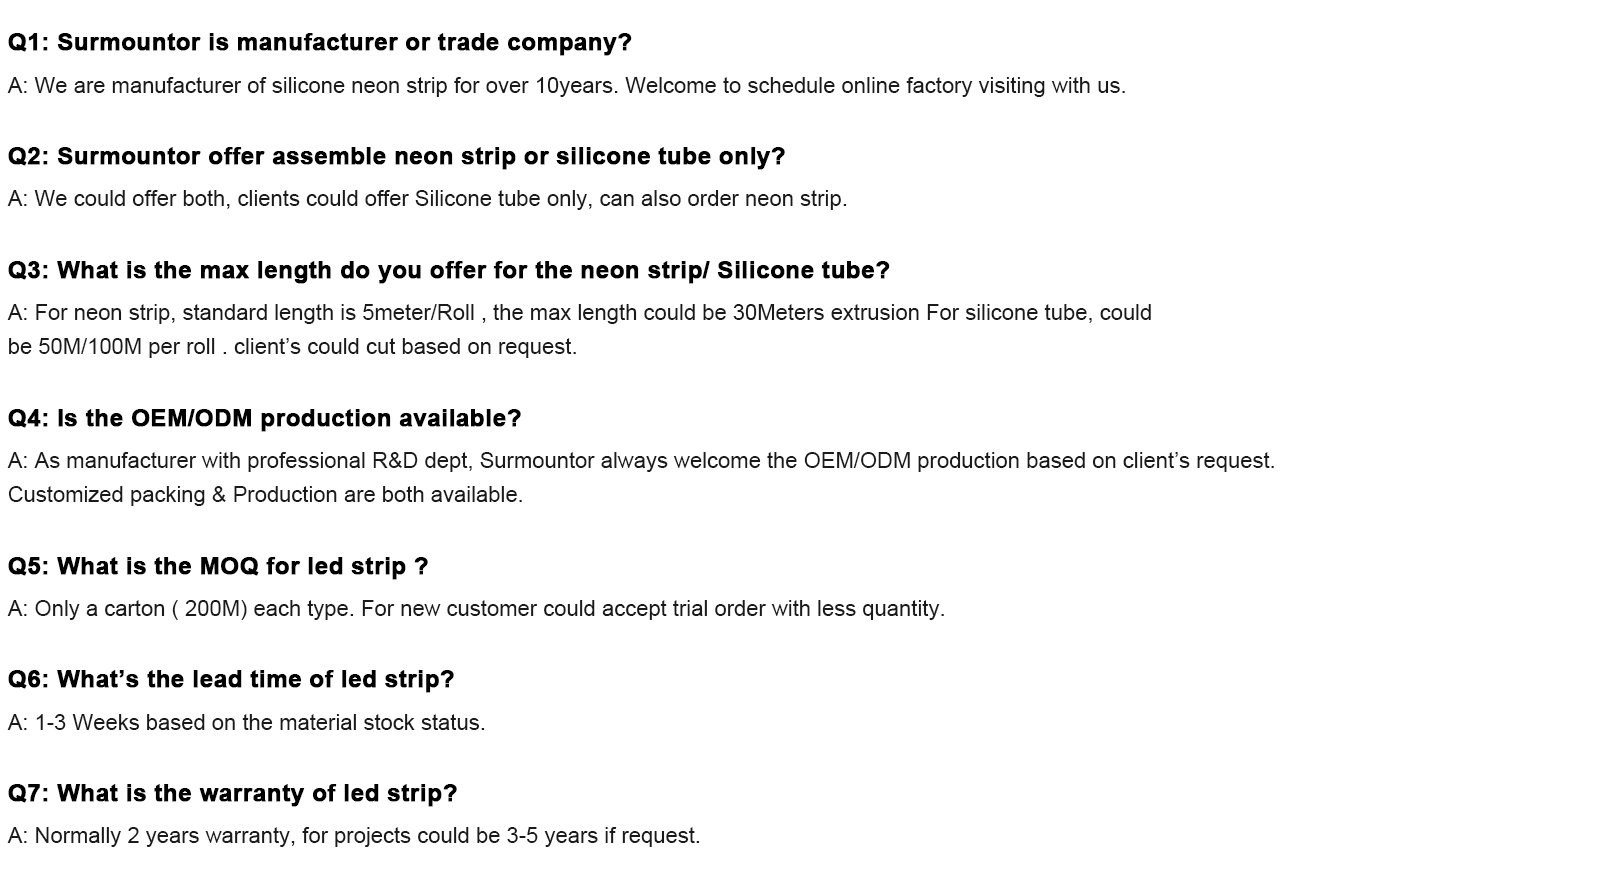Click the Q3 max length question heading
1600x890 pixels.
coord(449,271)
